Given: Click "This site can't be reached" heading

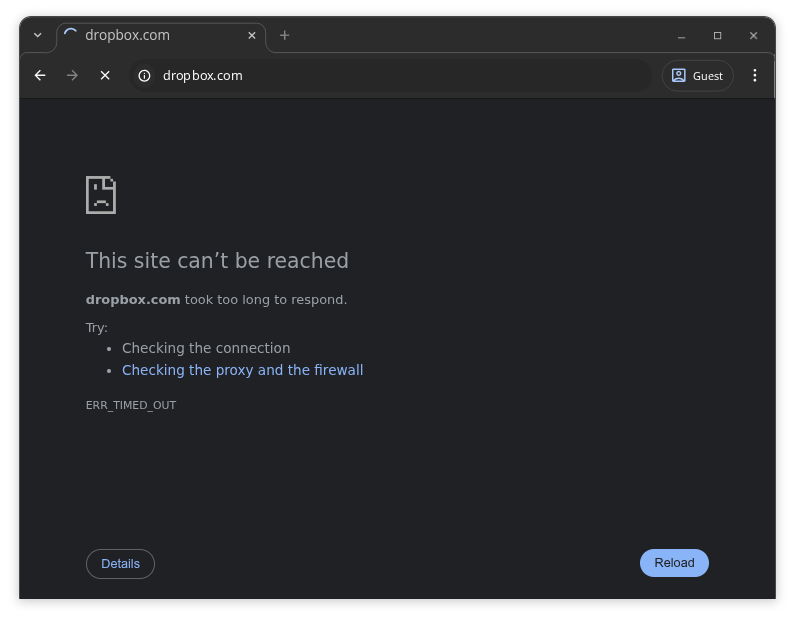Looking at the screenshot, I should click(217, 261).
